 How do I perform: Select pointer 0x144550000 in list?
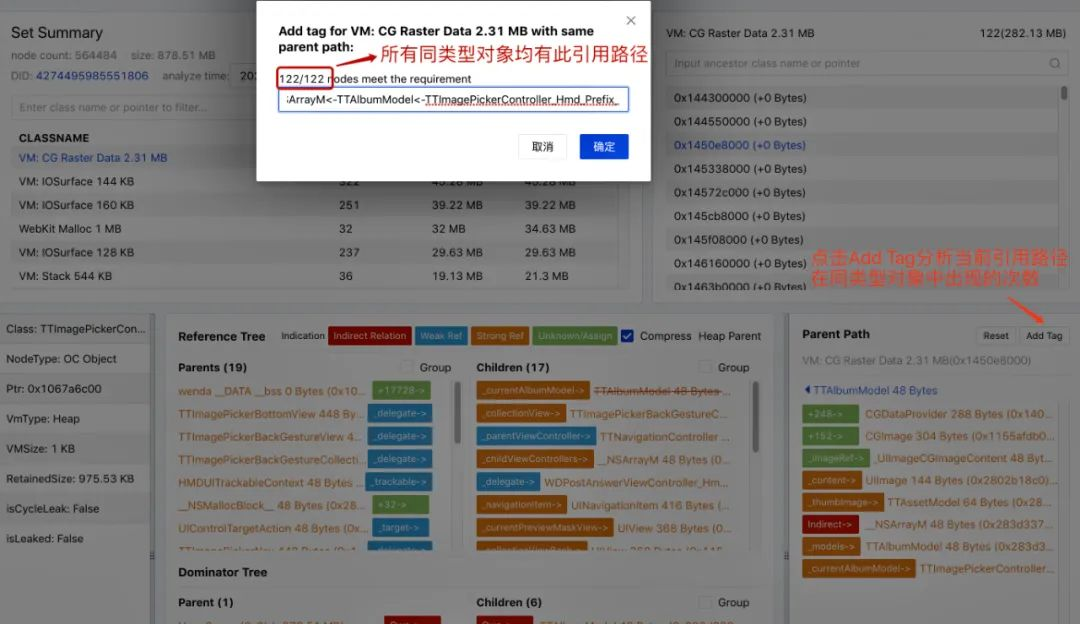(x=861, y=121)
